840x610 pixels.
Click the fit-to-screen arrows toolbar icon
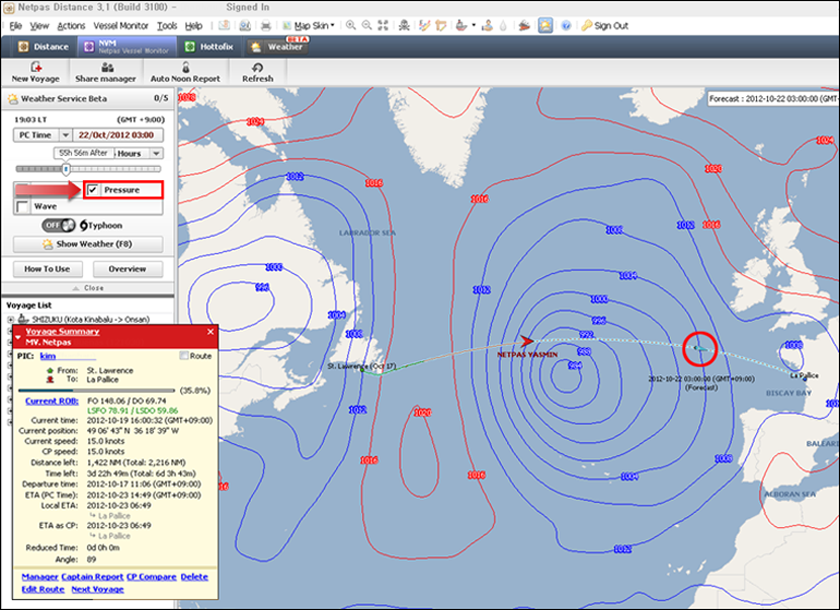(382, 25)
